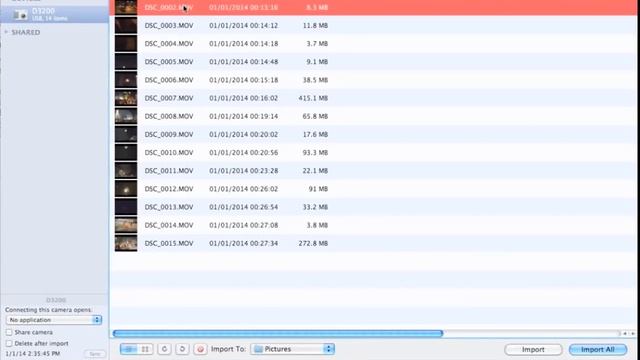Select file name DSC_0014.MOV
This screenshot has height=360, width=640.
point(169,225)
